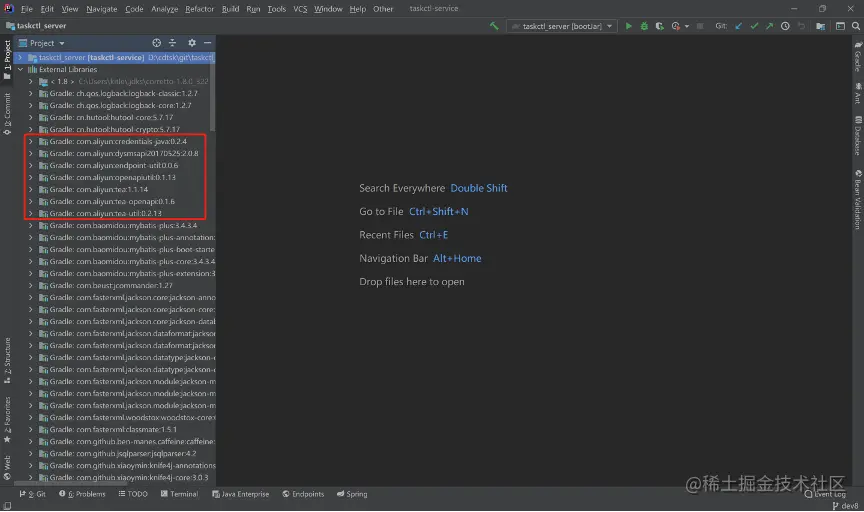Open the taskctl_server [bootJar] run configuration dropdown
The image size is (864, 512).
point(561,26)
